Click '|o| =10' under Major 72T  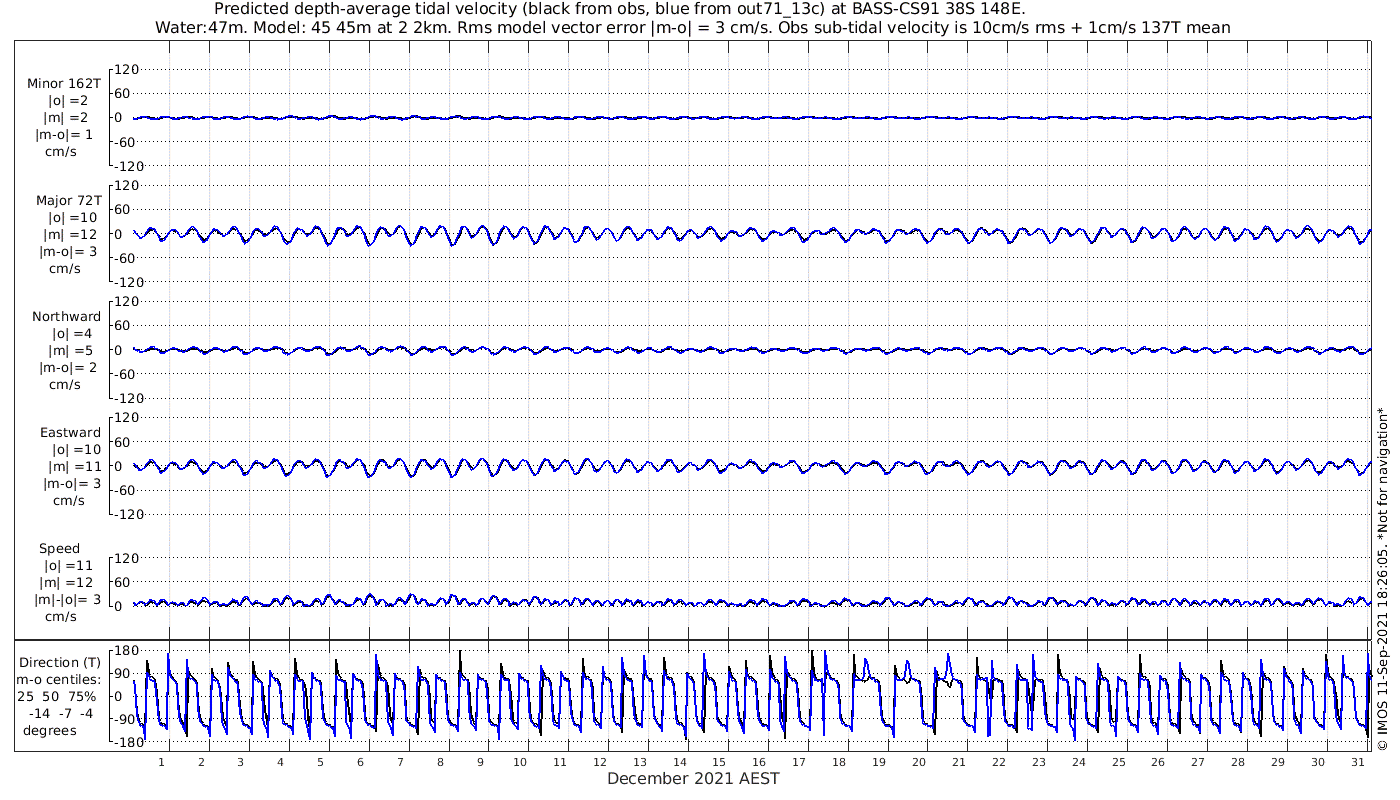[73, 217]
